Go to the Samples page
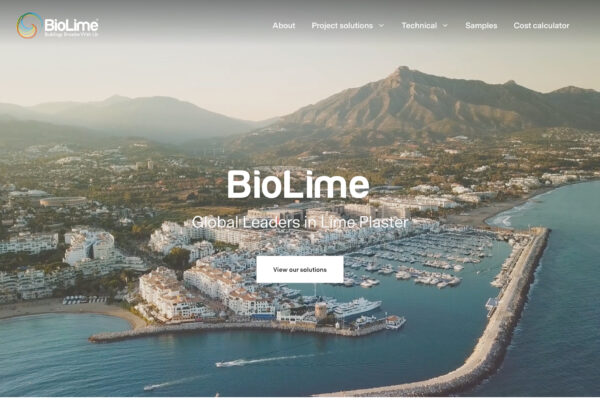This screenshot has height=400, width=600. [x=481, y=26]
